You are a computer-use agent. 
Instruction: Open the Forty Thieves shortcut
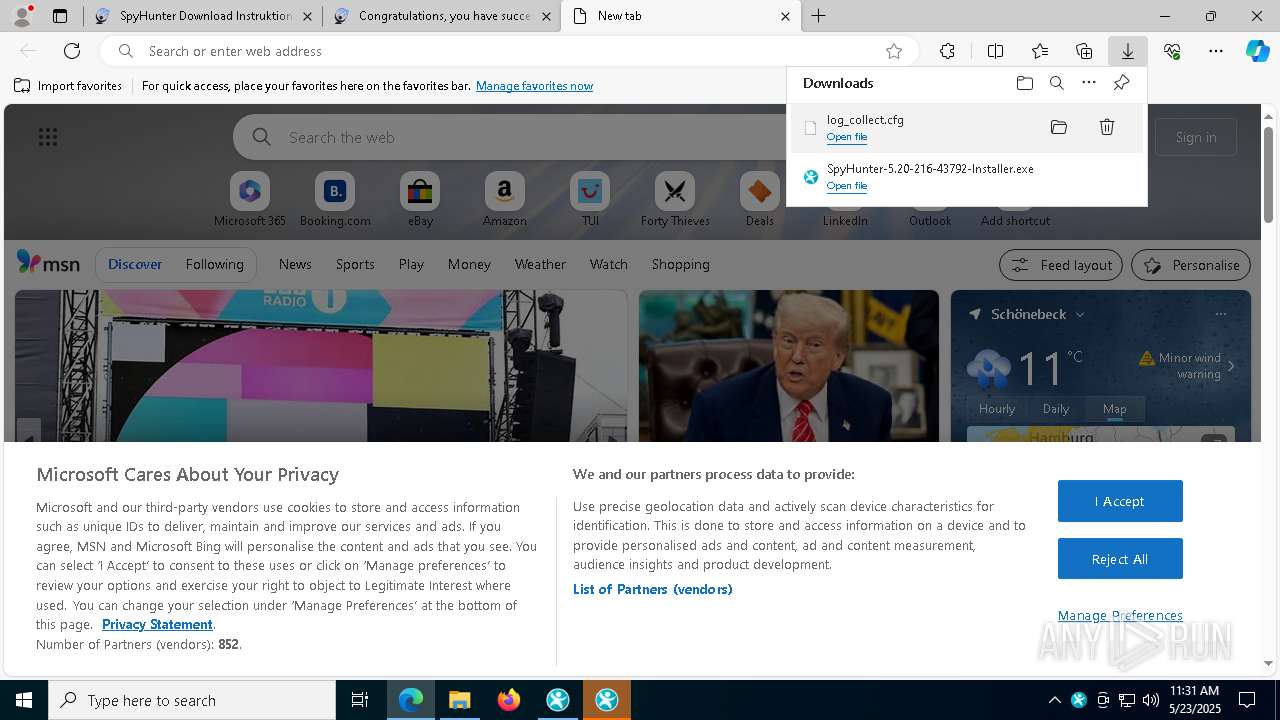click(x=675, y=199)
